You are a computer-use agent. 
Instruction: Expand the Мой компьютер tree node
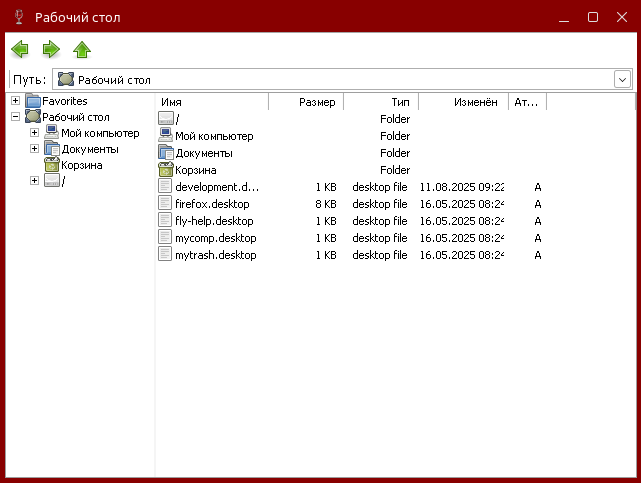pos(34,133)
